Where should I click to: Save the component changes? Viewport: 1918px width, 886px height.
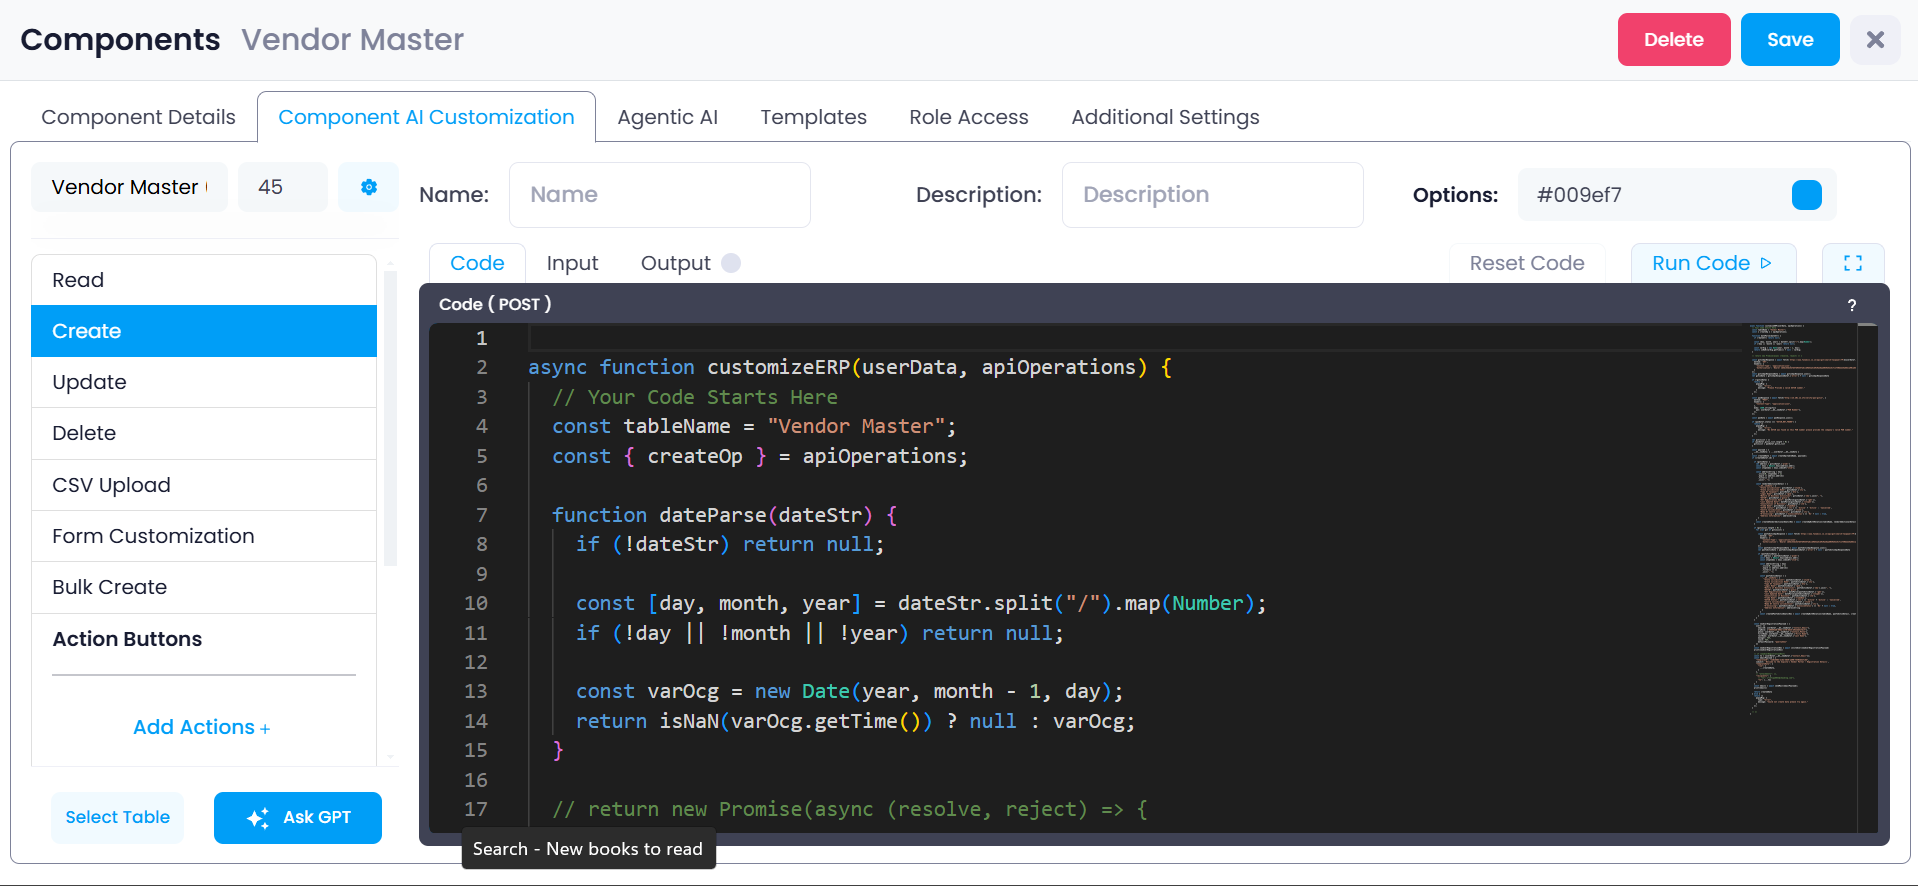point(1790,40)
